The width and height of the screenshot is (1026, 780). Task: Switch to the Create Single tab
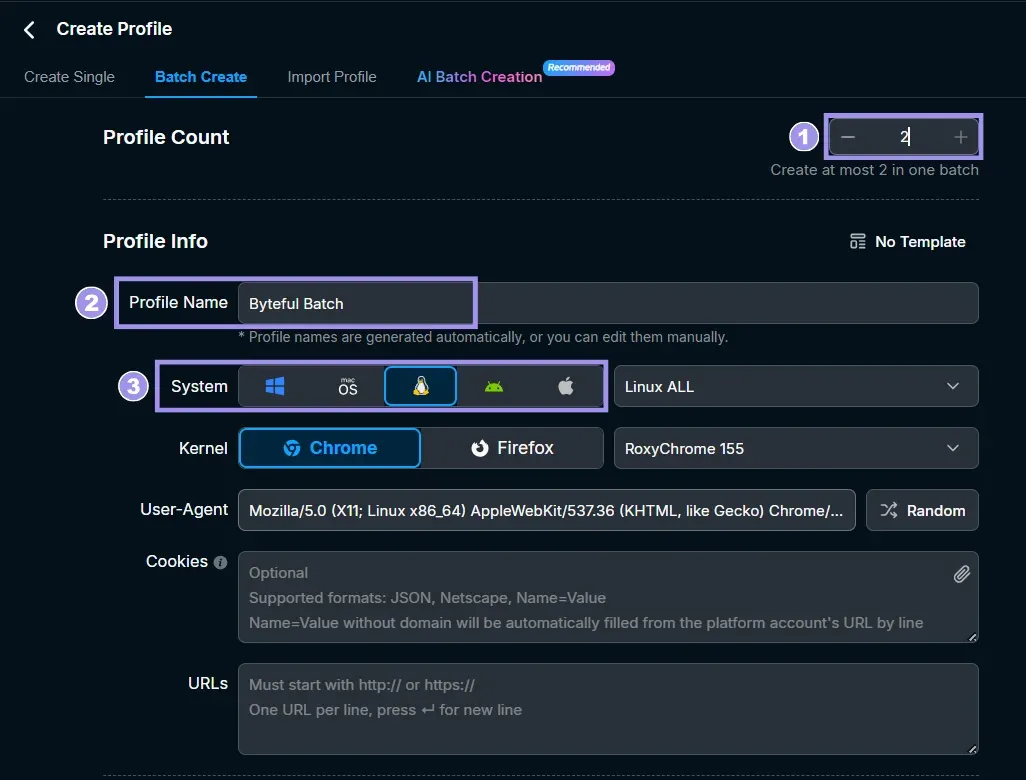coord(69,77)
